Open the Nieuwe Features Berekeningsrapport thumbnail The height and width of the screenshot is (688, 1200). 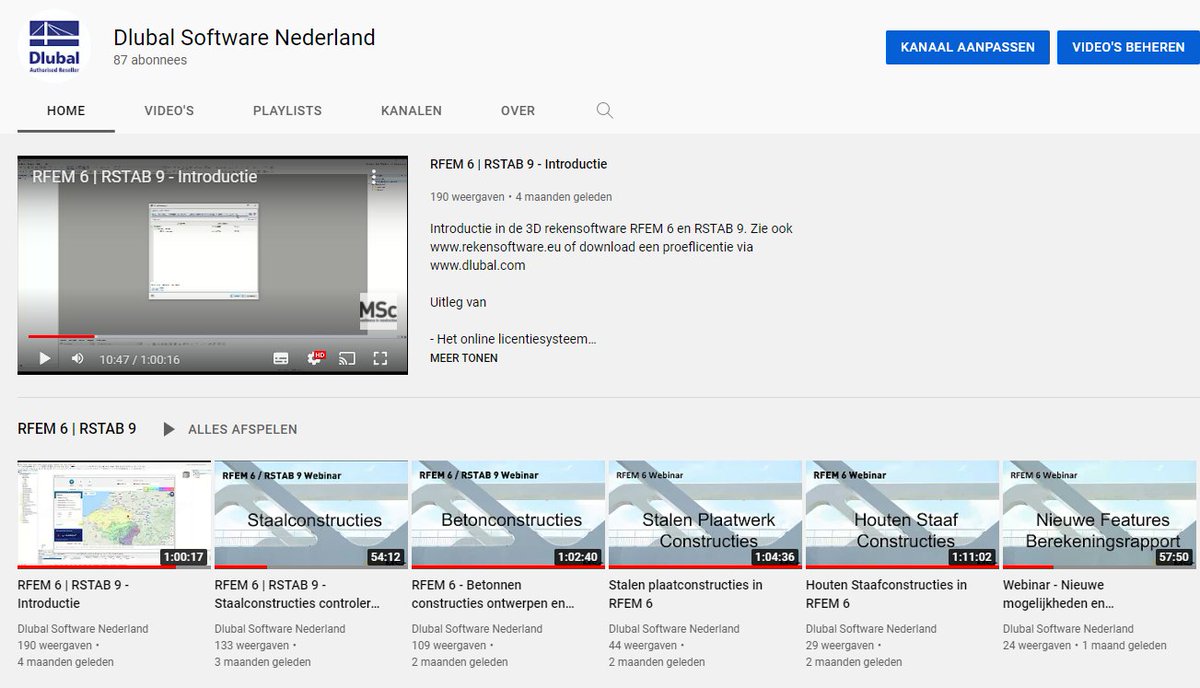[1099, 514]
